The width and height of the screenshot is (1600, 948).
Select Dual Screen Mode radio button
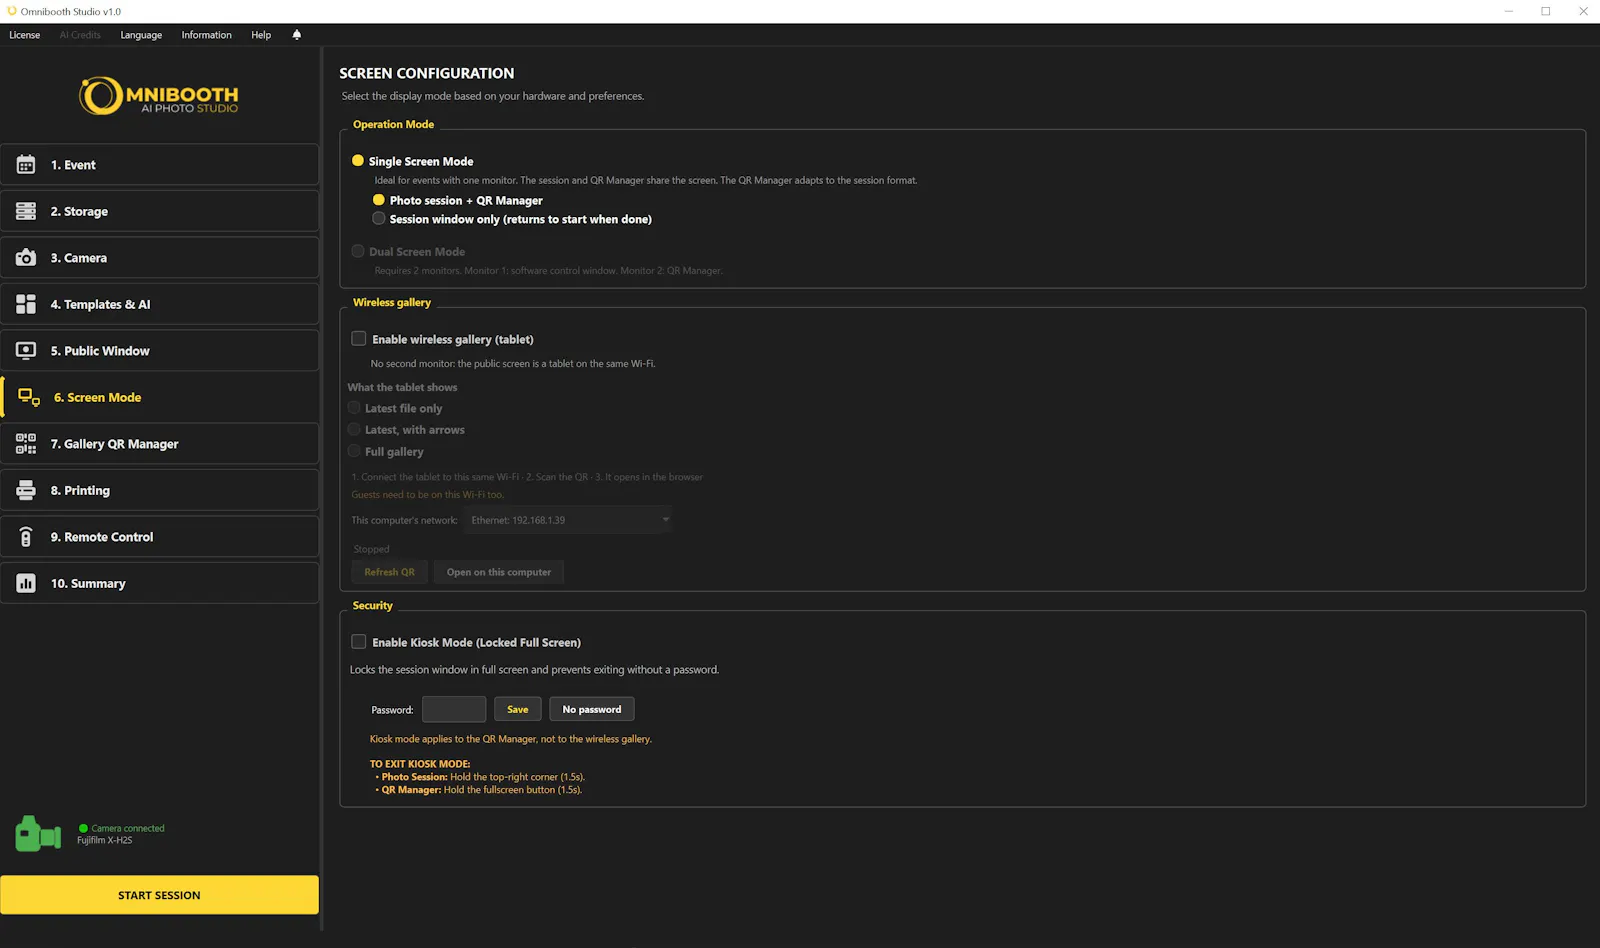click(358, 251)
